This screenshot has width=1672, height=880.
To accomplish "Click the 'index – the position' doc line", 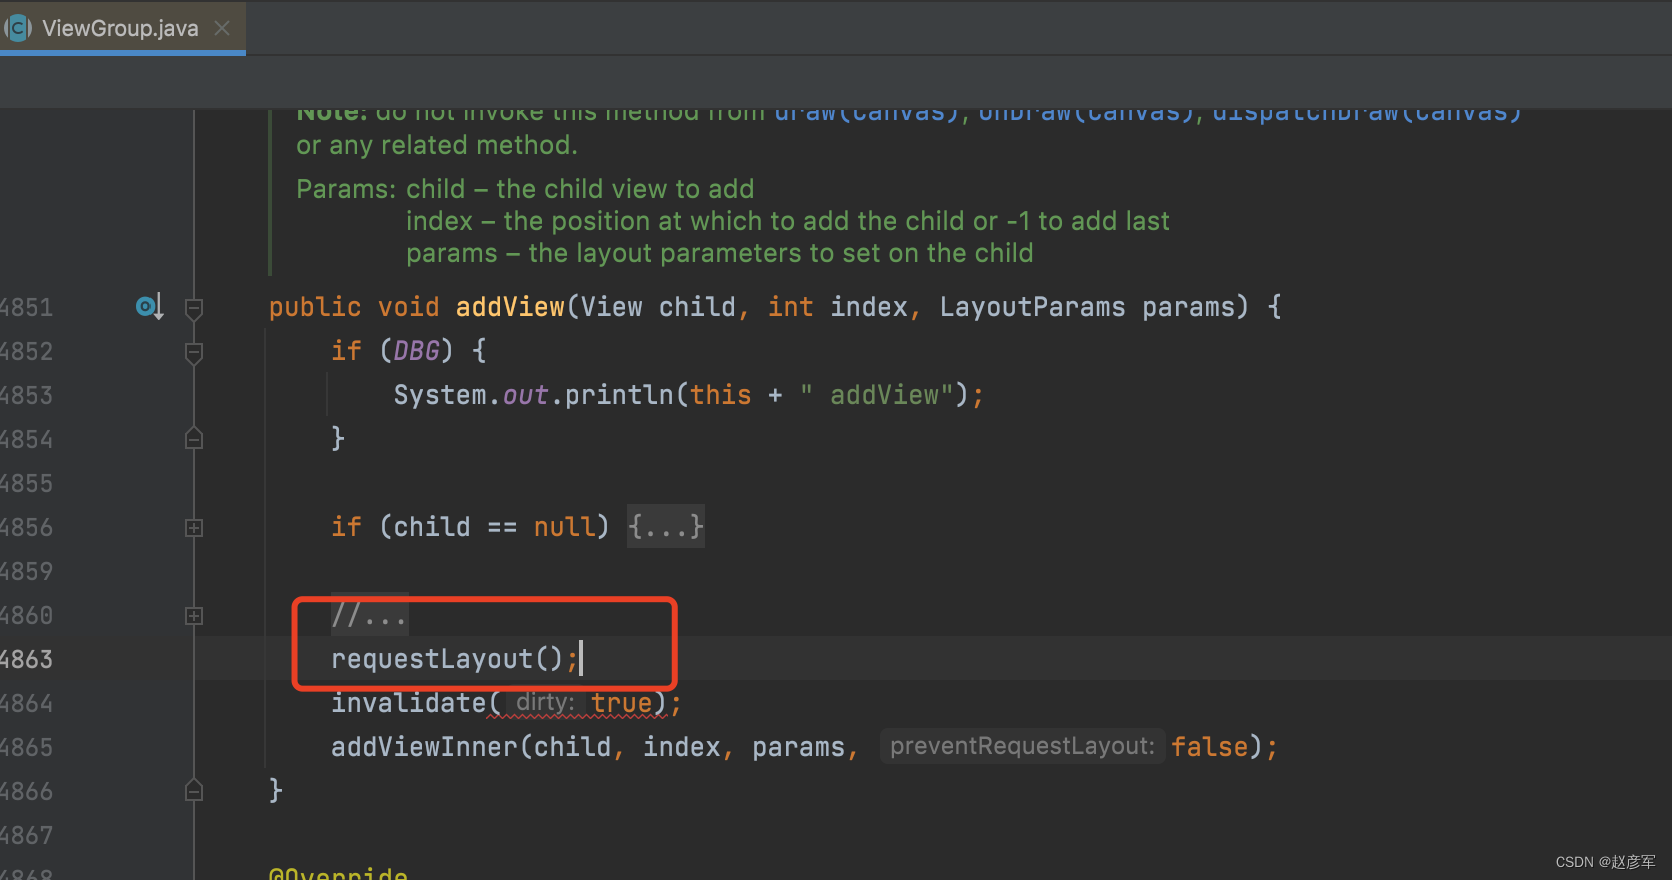I will tap(787, 221).
